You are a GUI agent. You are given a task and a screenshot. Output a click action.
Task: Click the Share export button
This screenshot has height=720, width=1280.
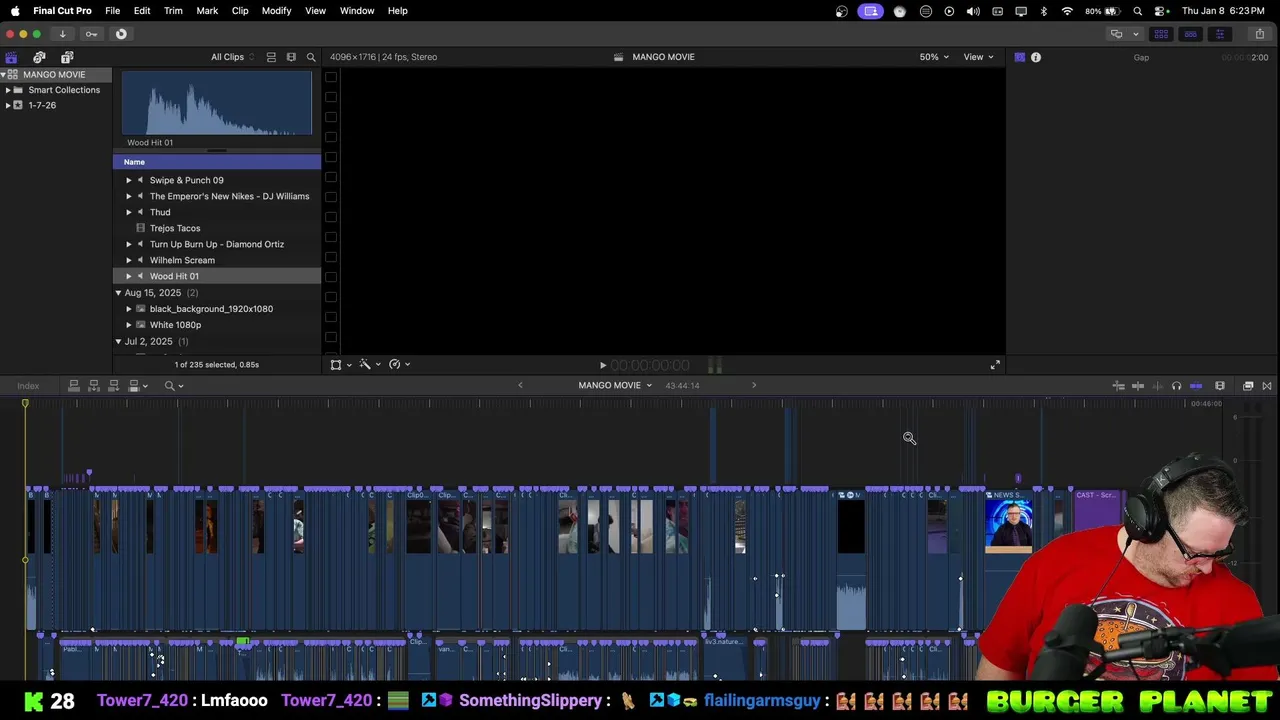tap(1259, 34)
